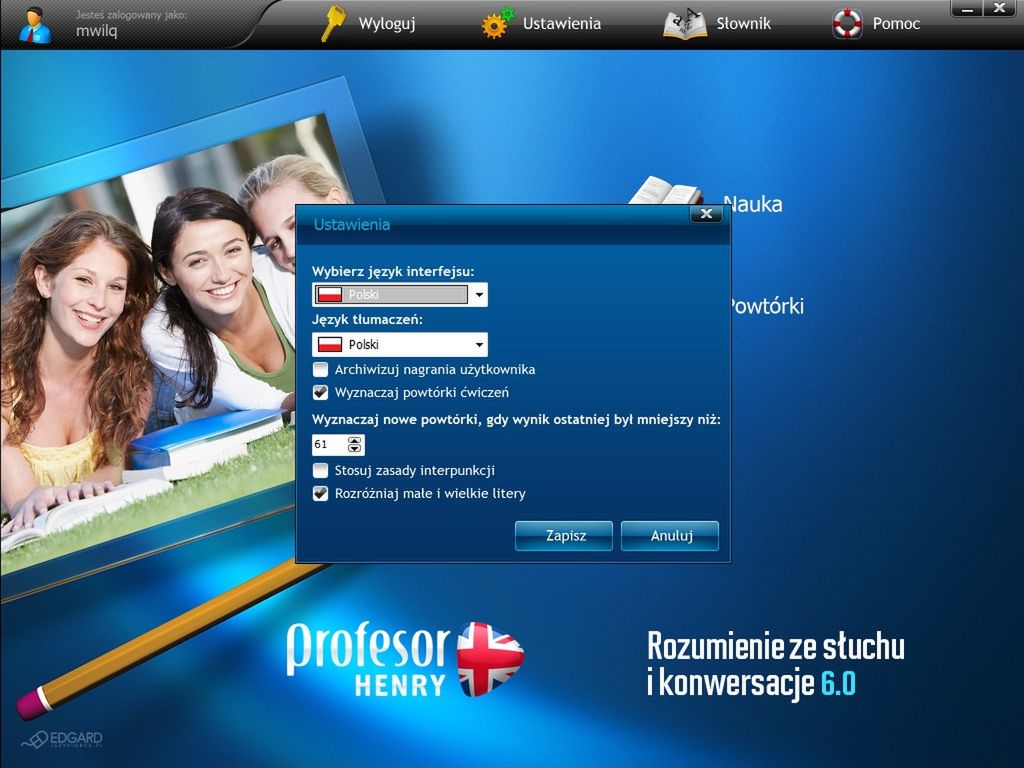Open the Nauka book icon
The width and height of the screenshot is (1024, 768).
click(666, 191)
